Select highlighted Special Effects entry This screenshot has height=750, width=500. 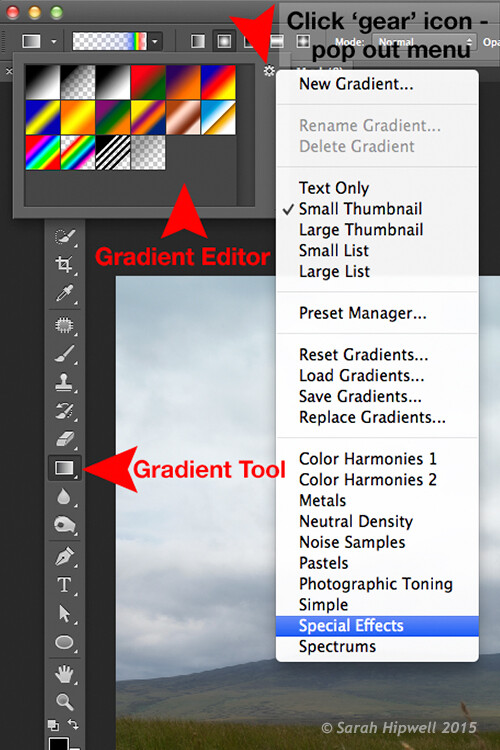[x=377, y=626]
